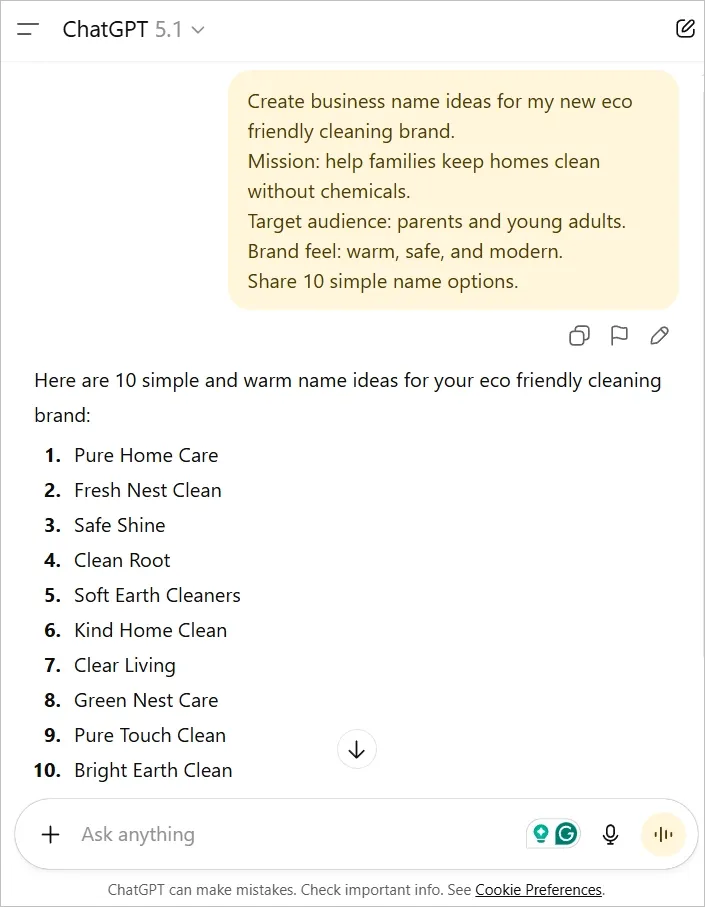Click the "Bright Earth Clean" list item
This screenshot has height=907, width=705.
[153, 770]
